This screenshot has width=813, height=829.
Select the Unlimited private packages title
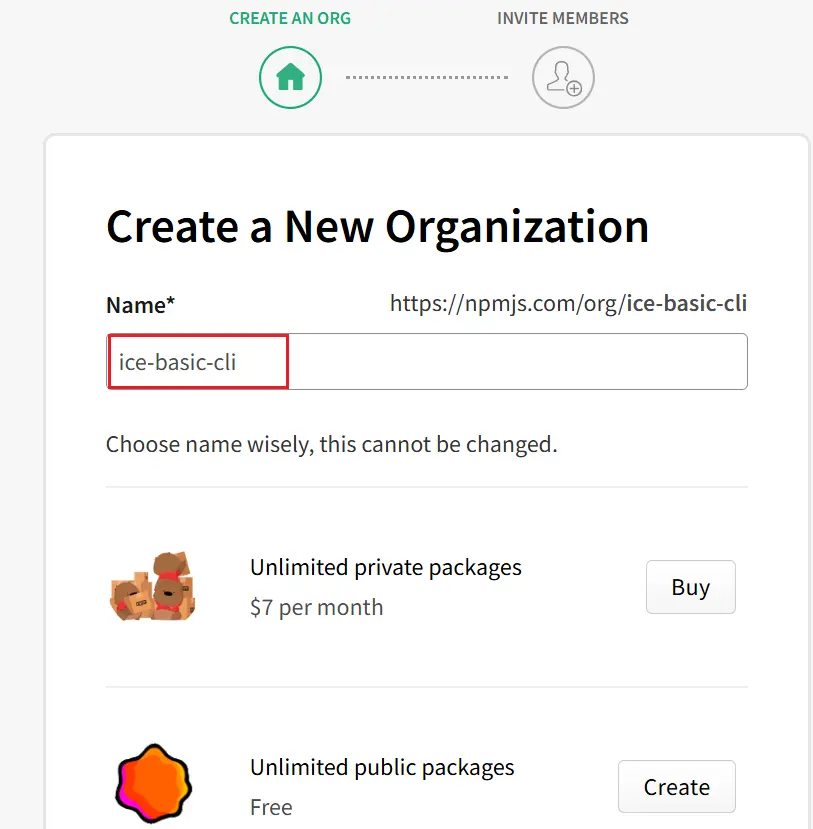(385, 568)
